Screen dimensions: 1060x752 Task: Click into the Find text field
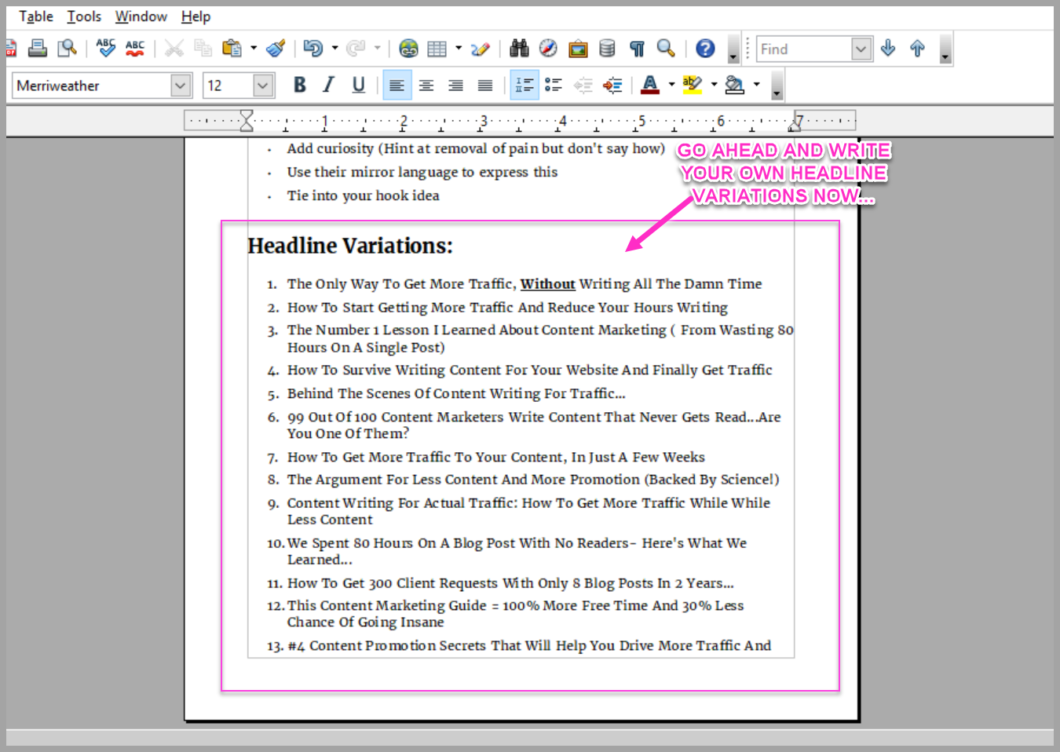click(x=804, y=49)
